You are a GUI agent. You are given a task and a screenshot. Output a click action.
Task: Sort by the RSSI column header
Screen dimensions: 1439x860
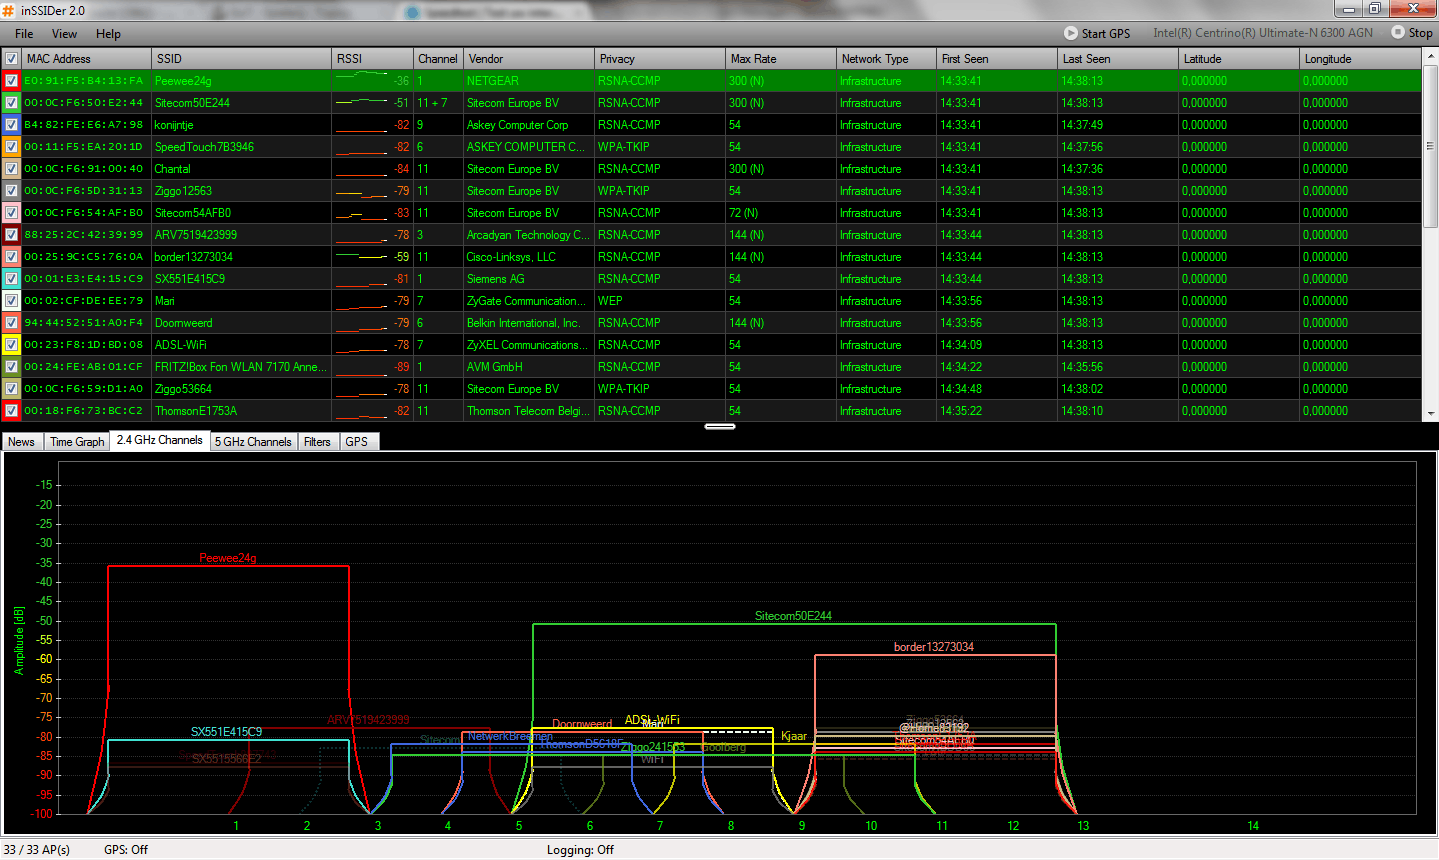tap(373, 59)
